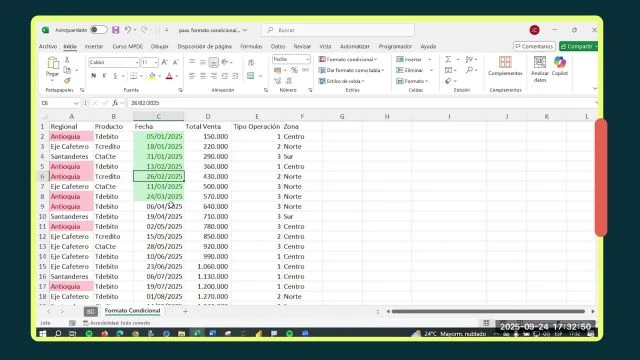Switch to the Programador tab
The image size is (640, 360).
click(395, 47)
